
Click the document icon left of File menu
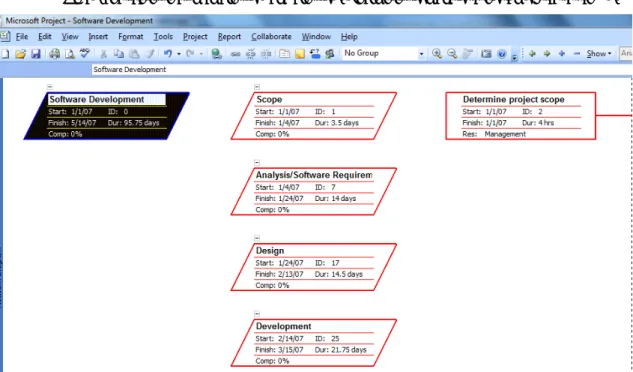pyautogui.click(x=5, y=36)
